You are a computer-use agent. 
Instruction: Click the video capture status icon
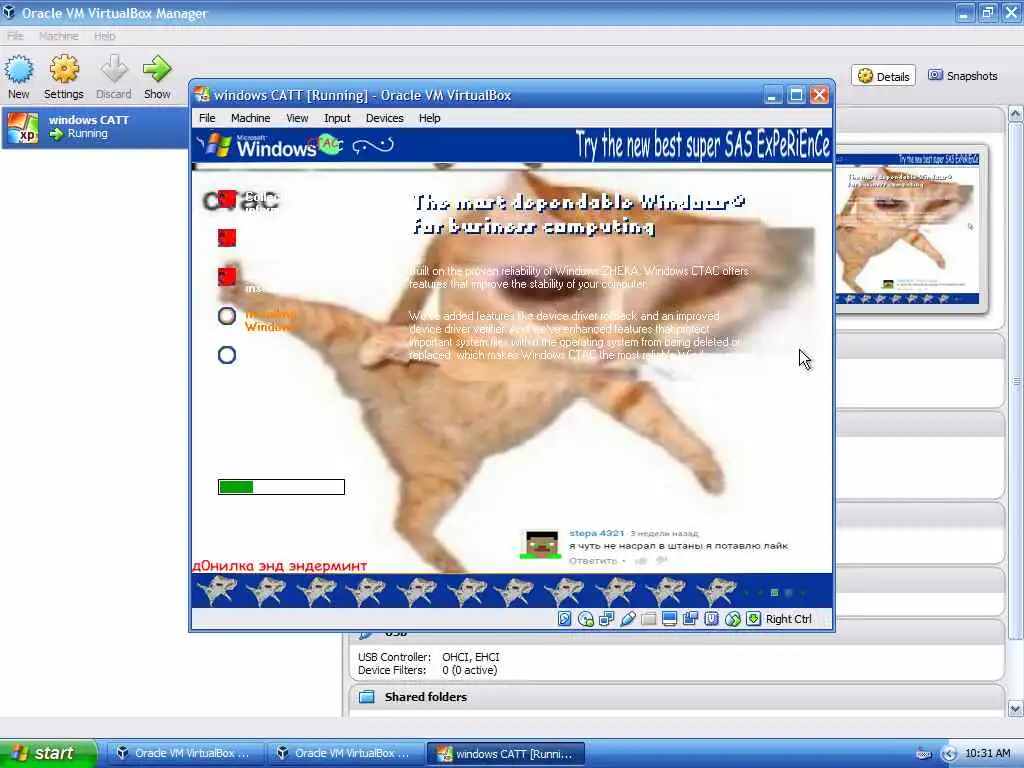point(690,619)
